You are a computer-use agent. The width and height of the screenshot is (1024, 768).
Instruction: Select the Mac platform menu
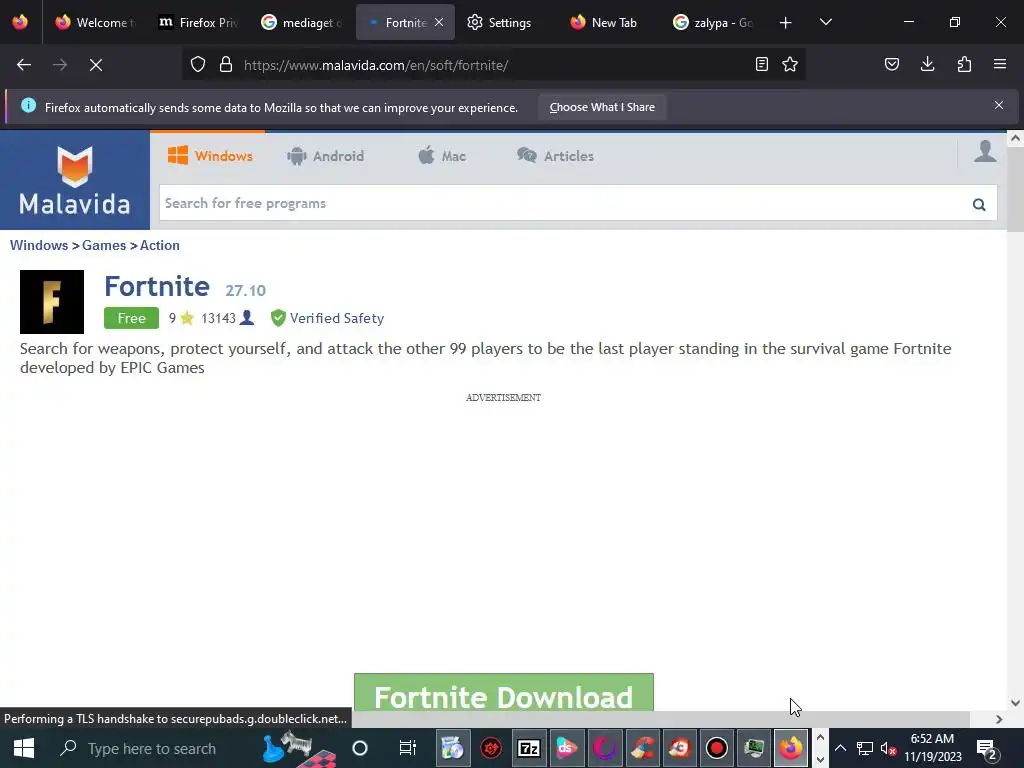click(x=442, y=156)
